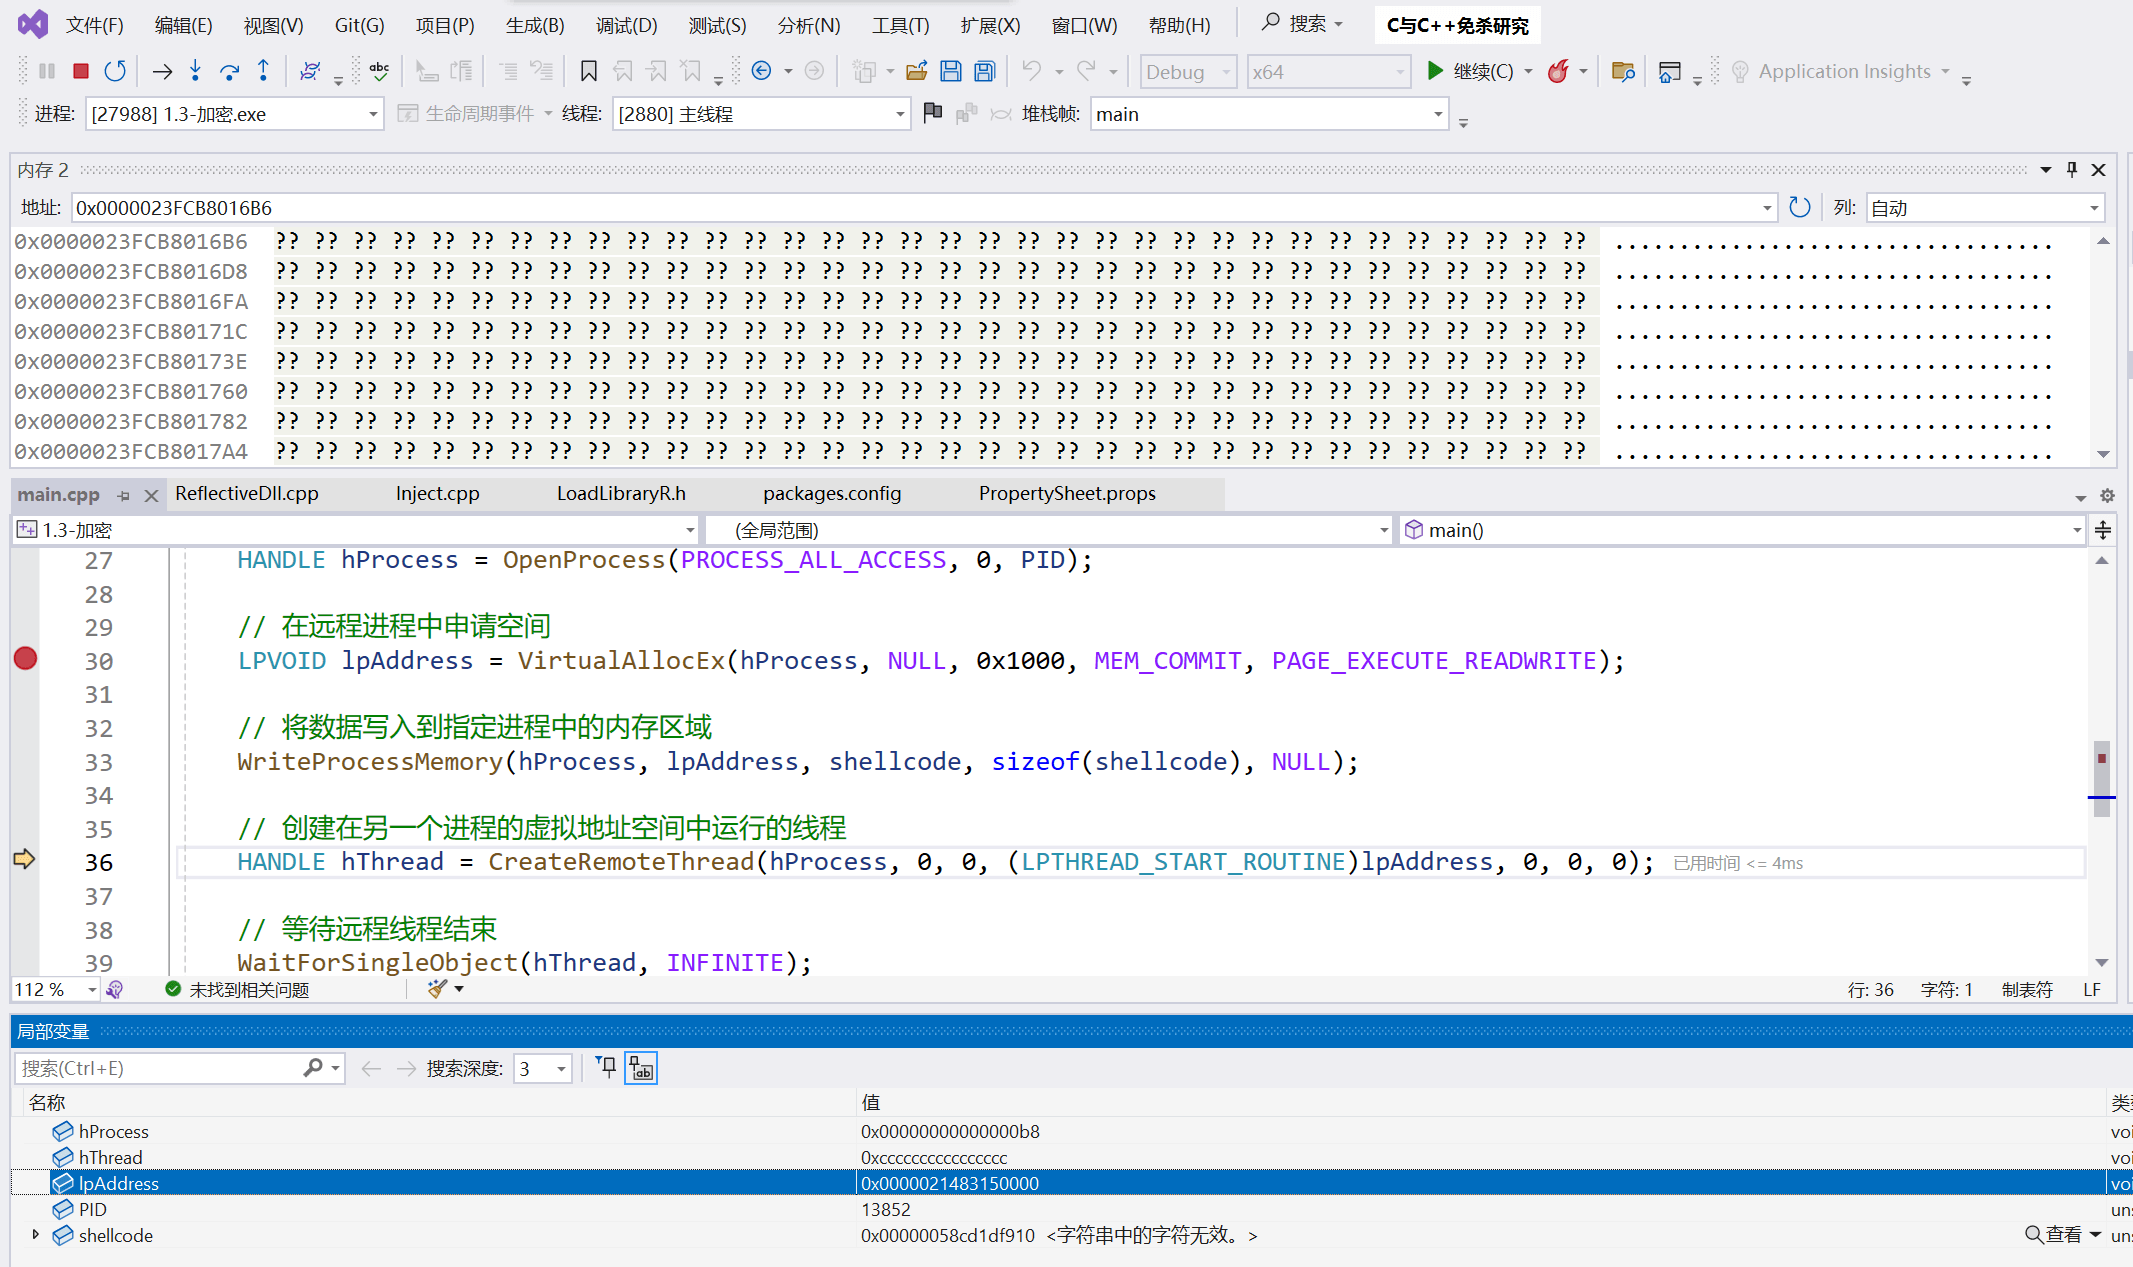Open the 调试(D) menu
2133x1267 pixels.
626,25
